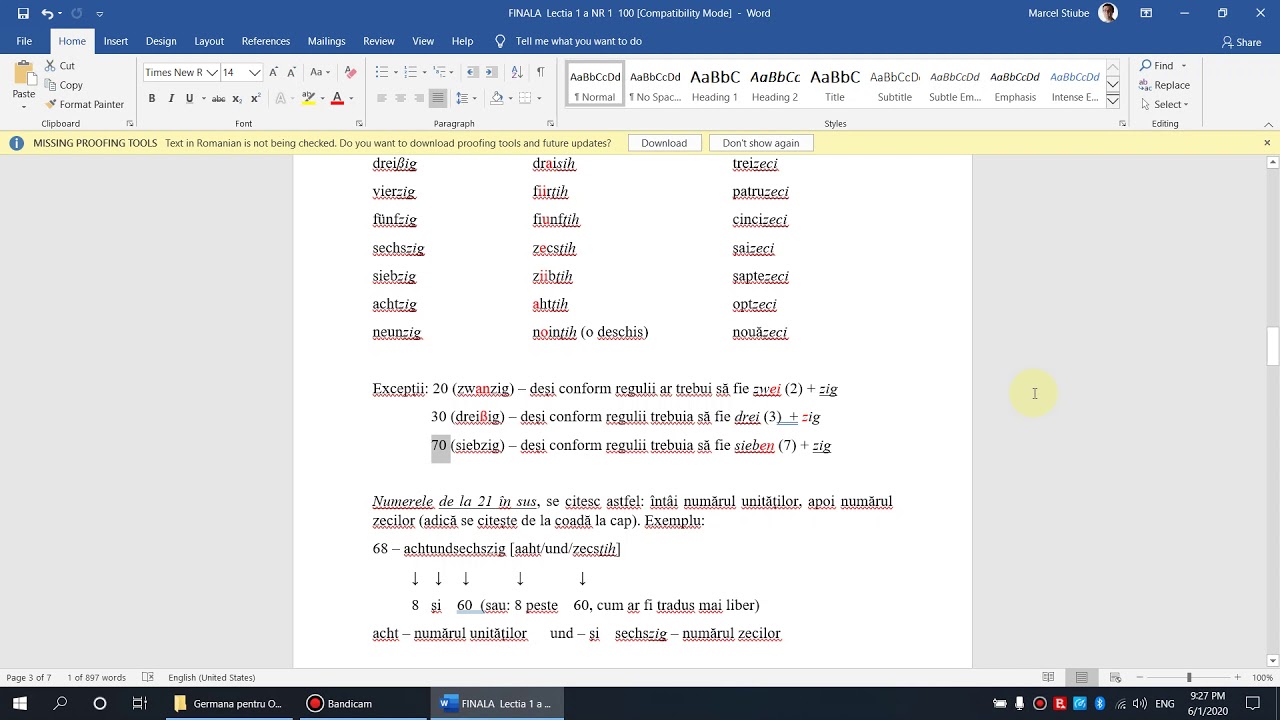This screenshot has width=1280, height=720.
Task: Expand the Styles gallery More button
Action: 1113,100
